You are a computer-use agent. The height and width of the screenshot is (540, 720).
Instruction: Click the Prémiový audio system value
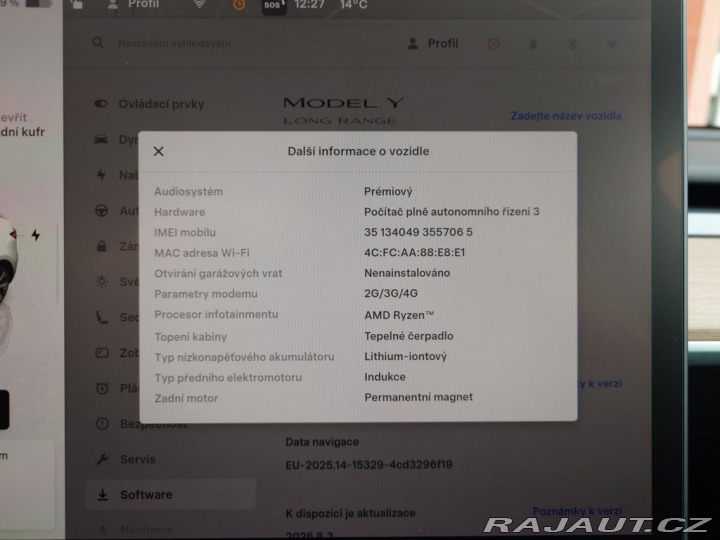pyautogui.click(x=388, y=191)
